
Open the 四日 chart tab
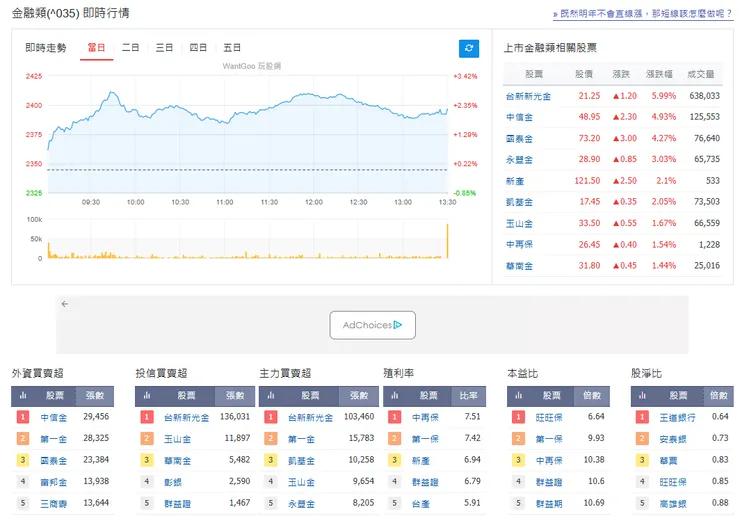[x=198, y=48]
